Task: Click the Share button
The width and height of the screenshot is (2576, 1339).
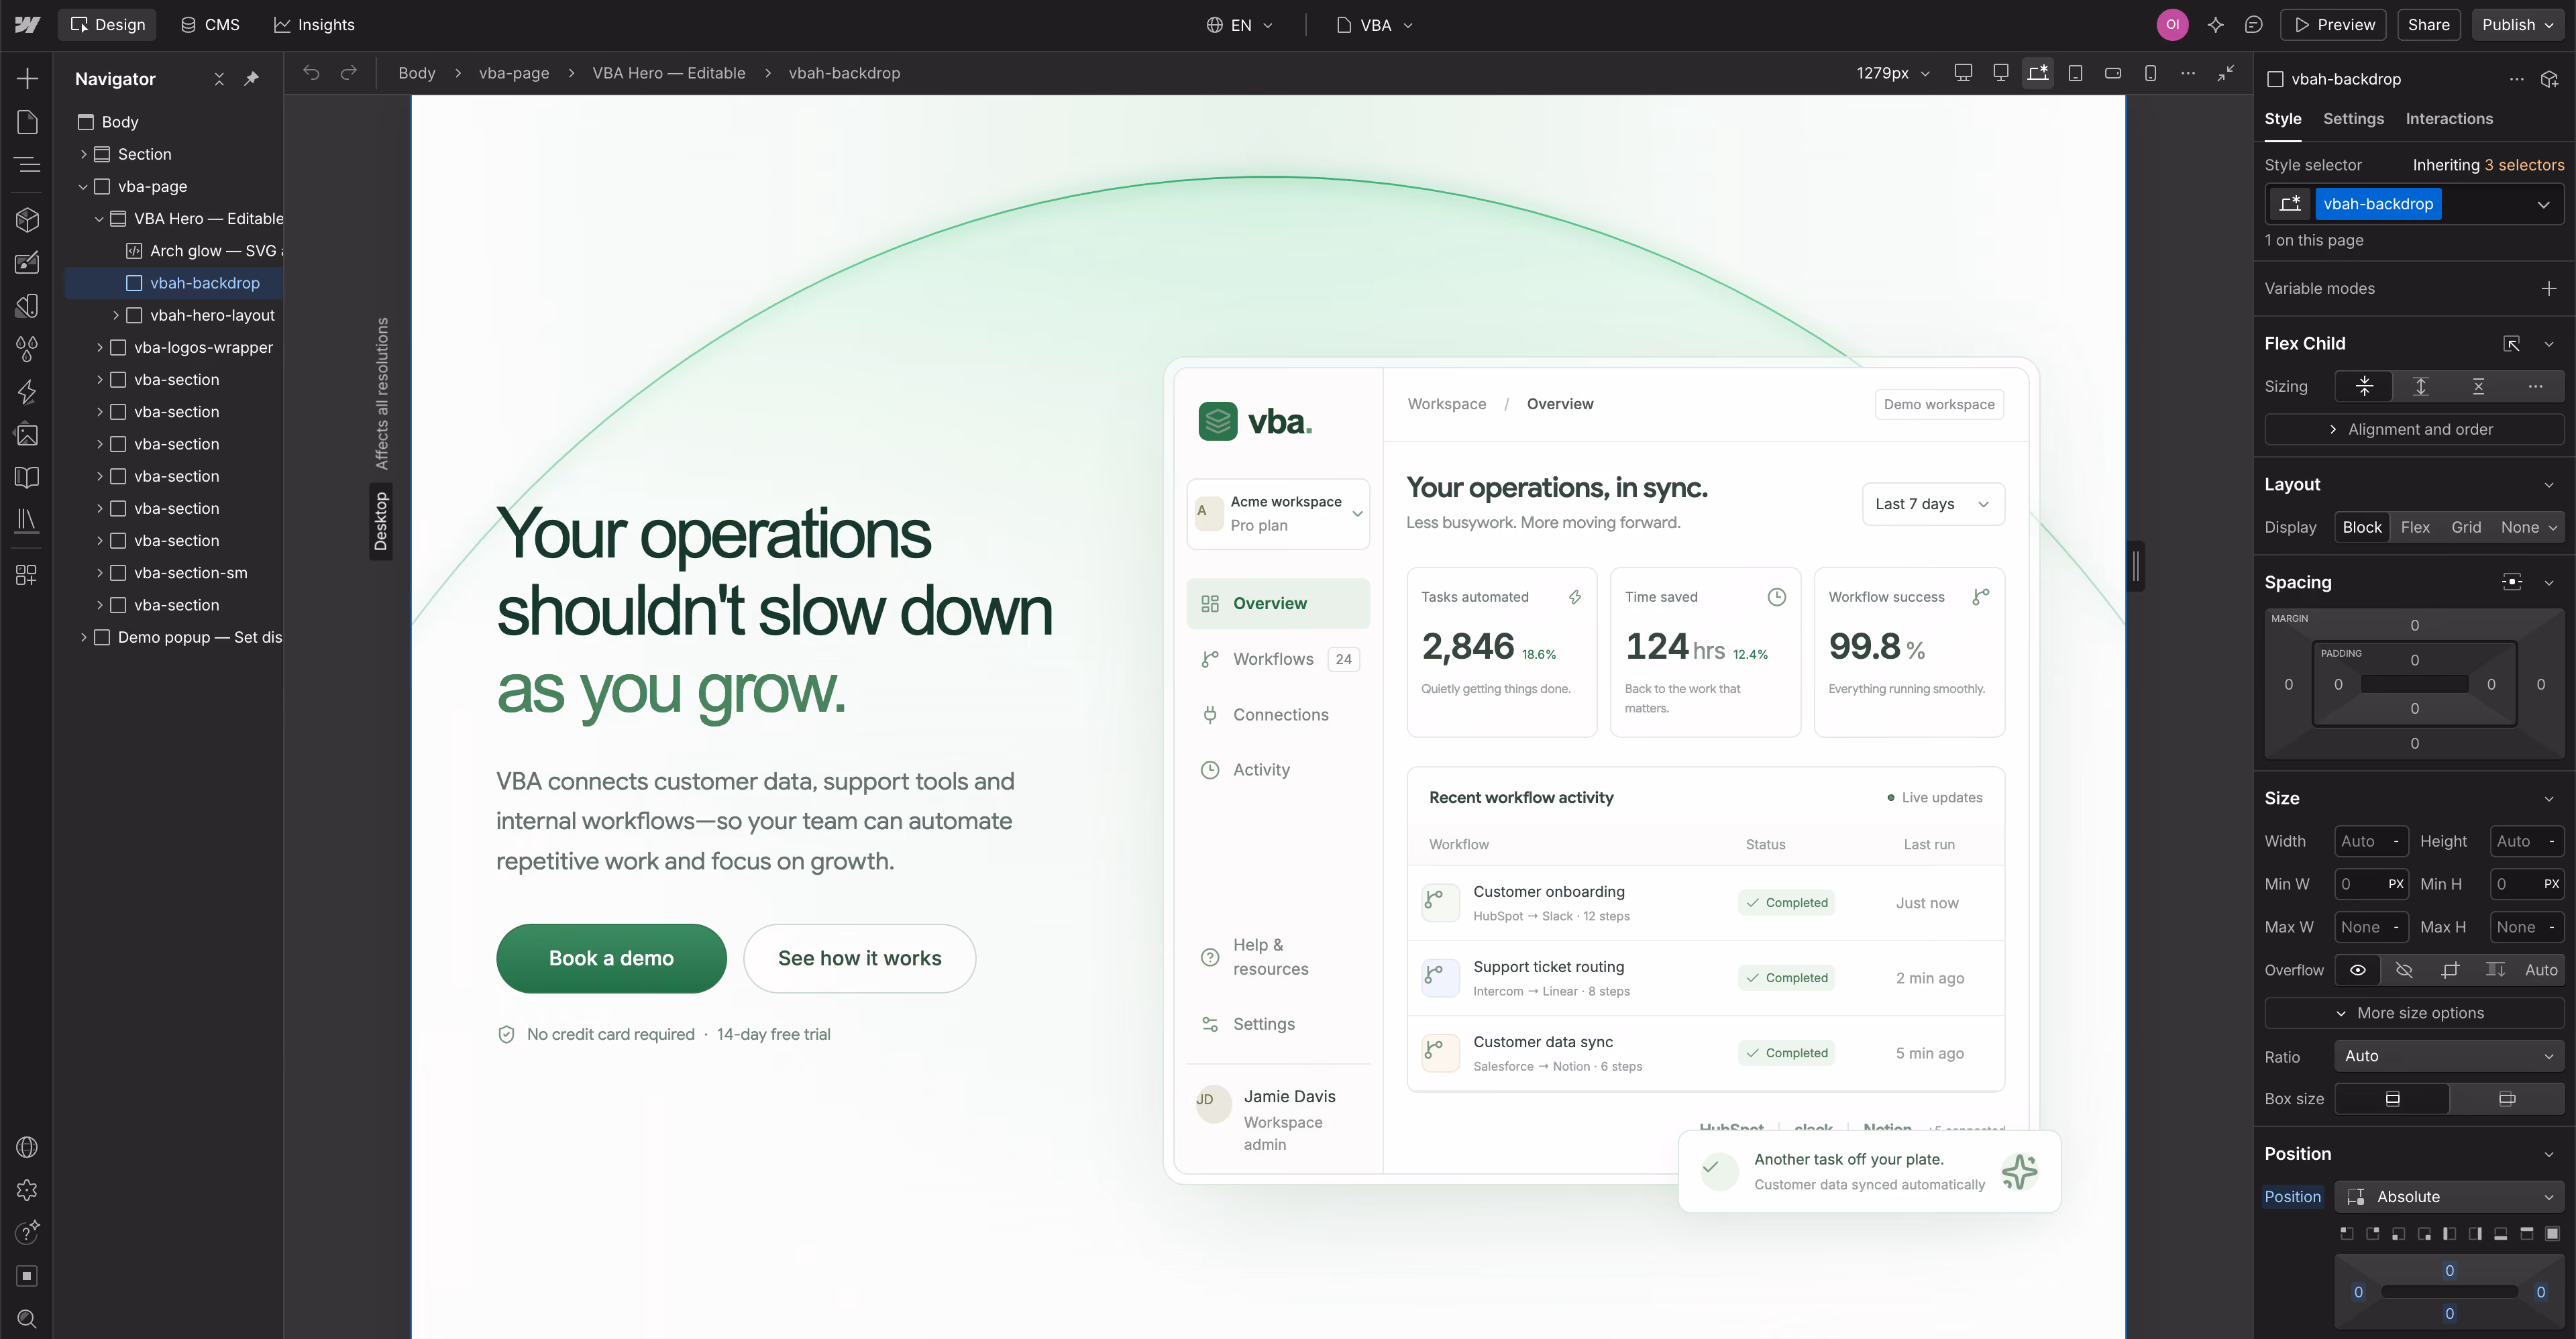Action: 2428,25
